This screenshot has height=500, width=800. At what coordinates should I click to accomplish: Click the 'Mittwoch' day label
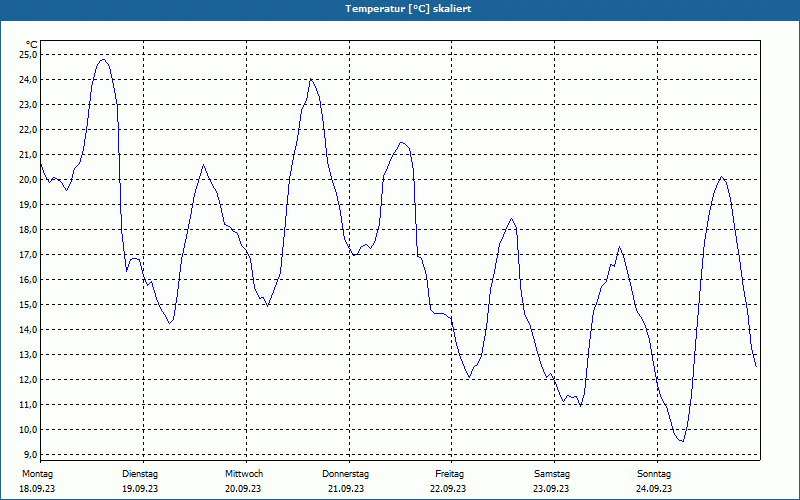[244, 474]
